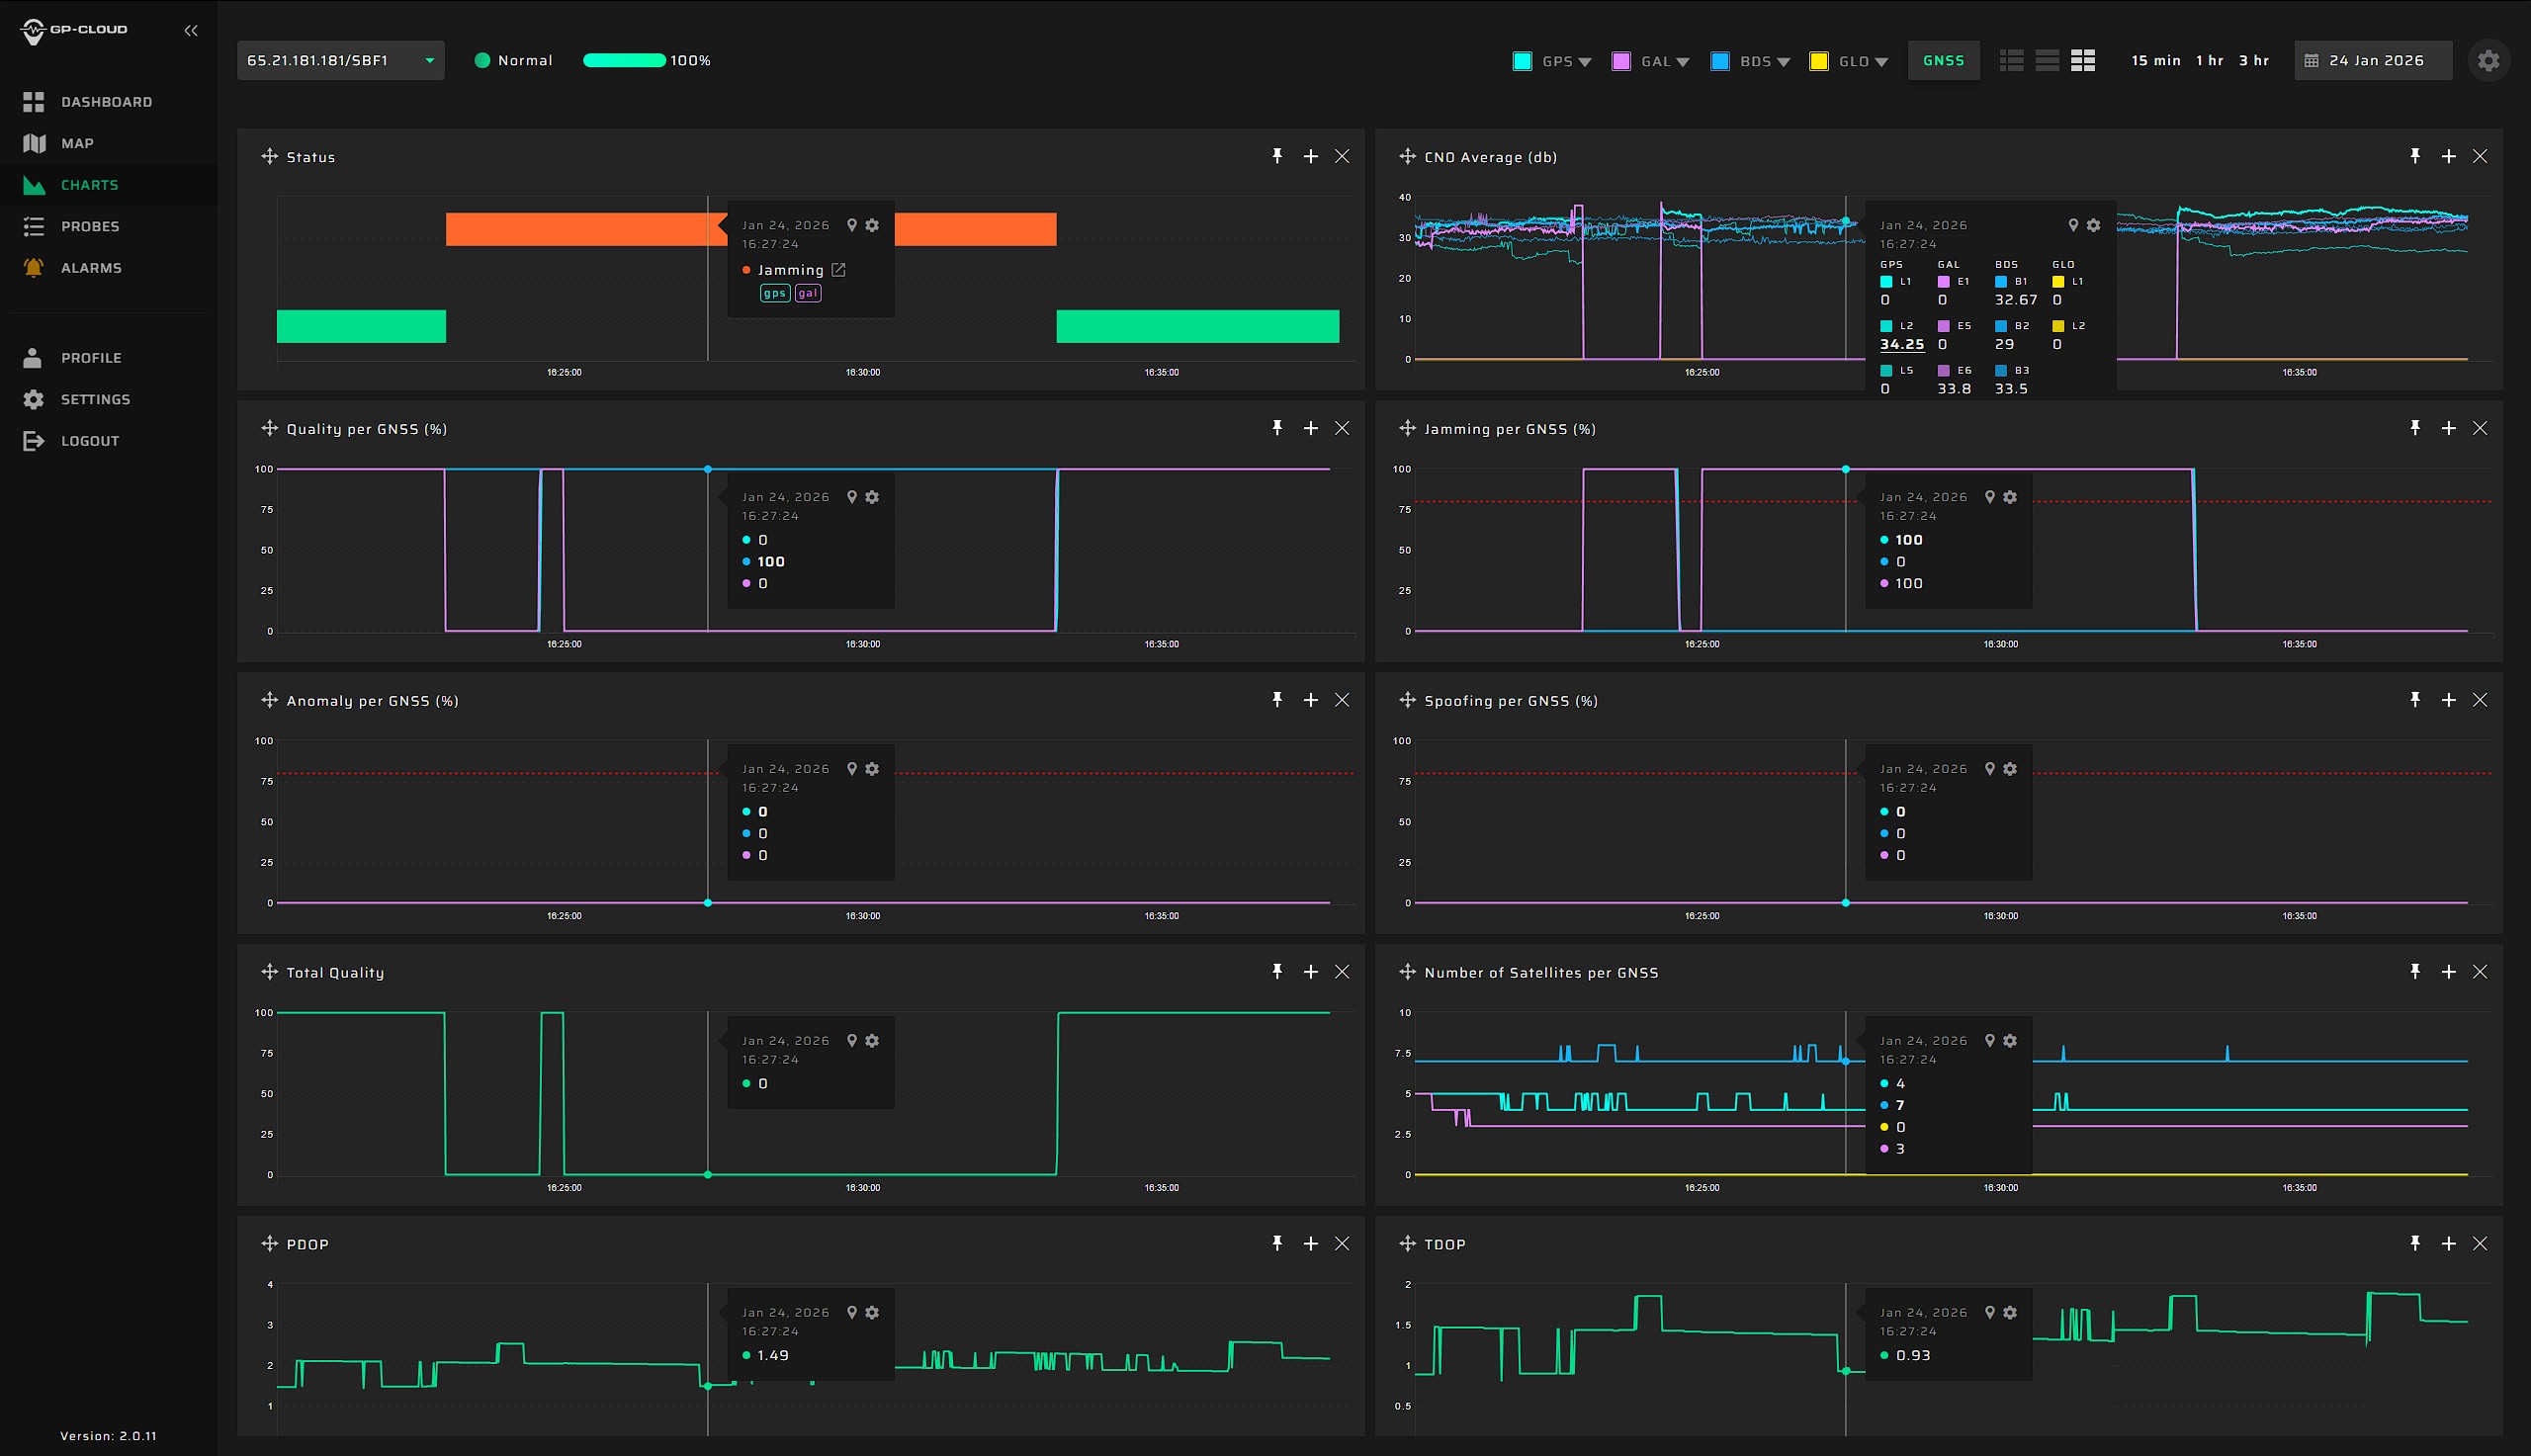Collapse the sidebar with double chevron
2531x1456 pixels.
[x=191, y=31]
